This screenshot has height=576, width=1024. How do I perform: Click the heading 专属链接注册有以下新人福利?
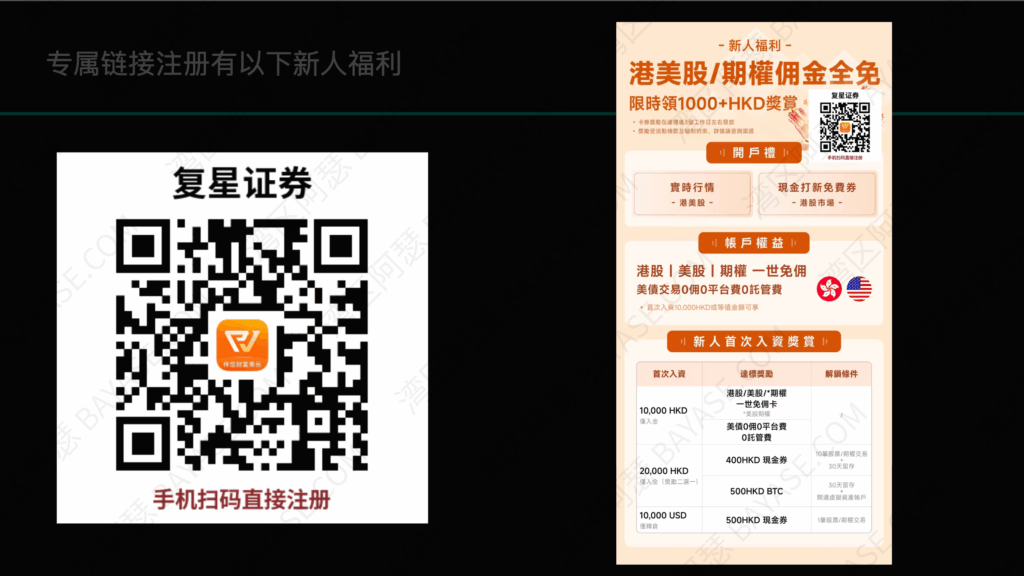tap(224, 64)
